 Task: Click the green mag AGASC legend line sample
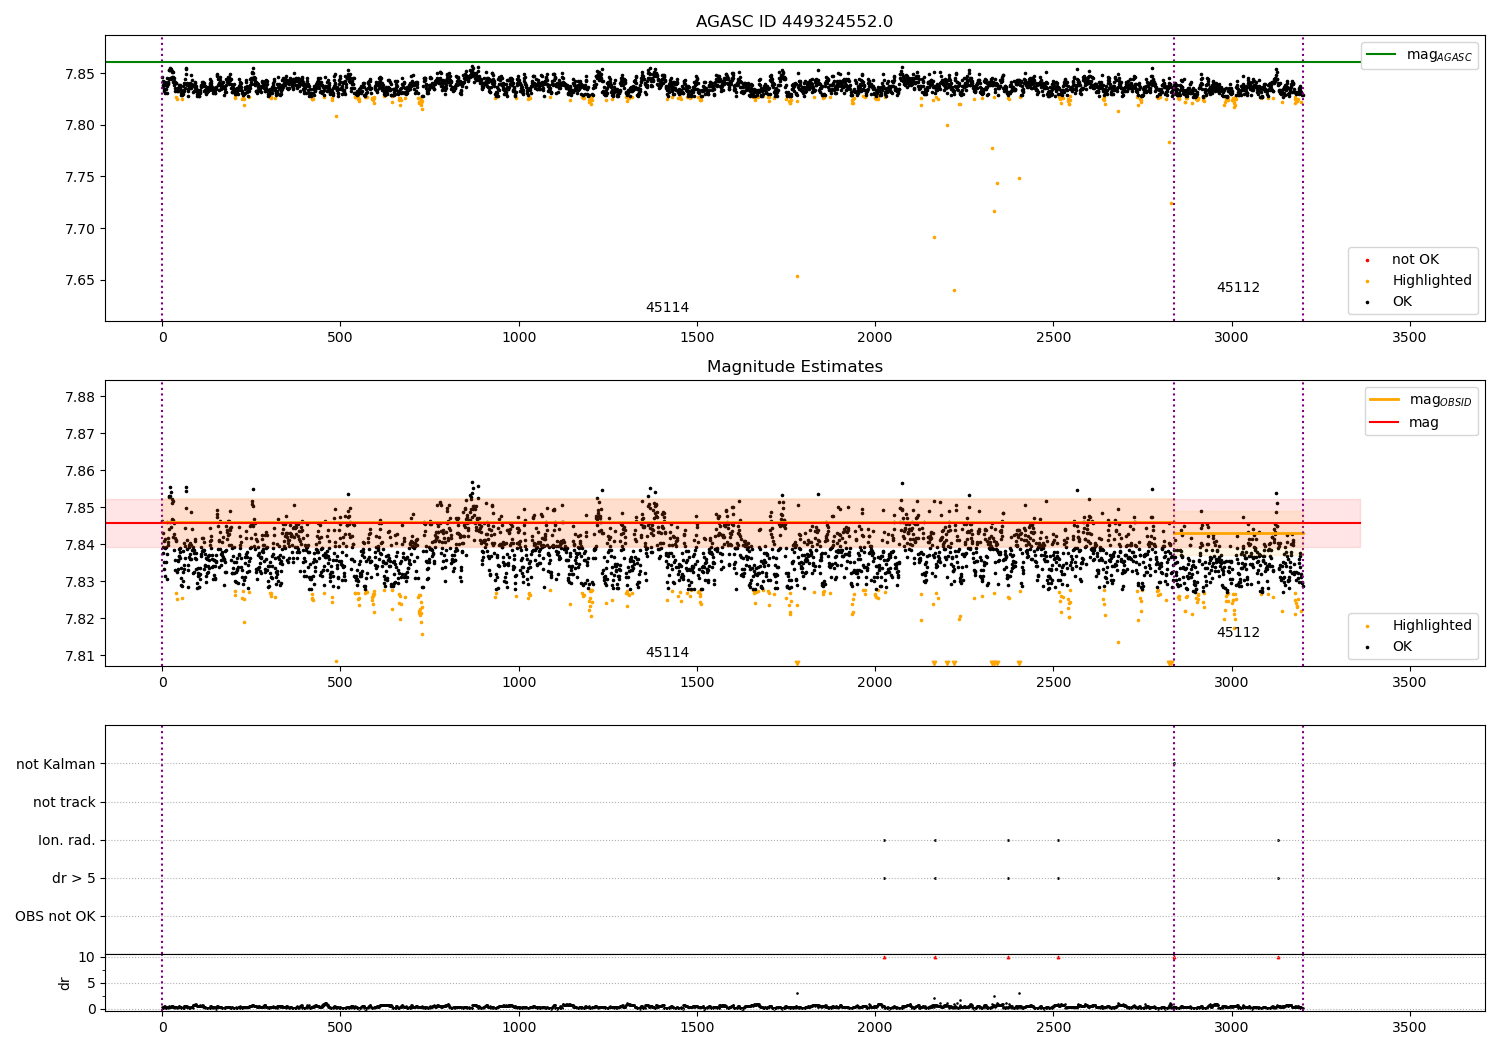[x=1381, y=54]
